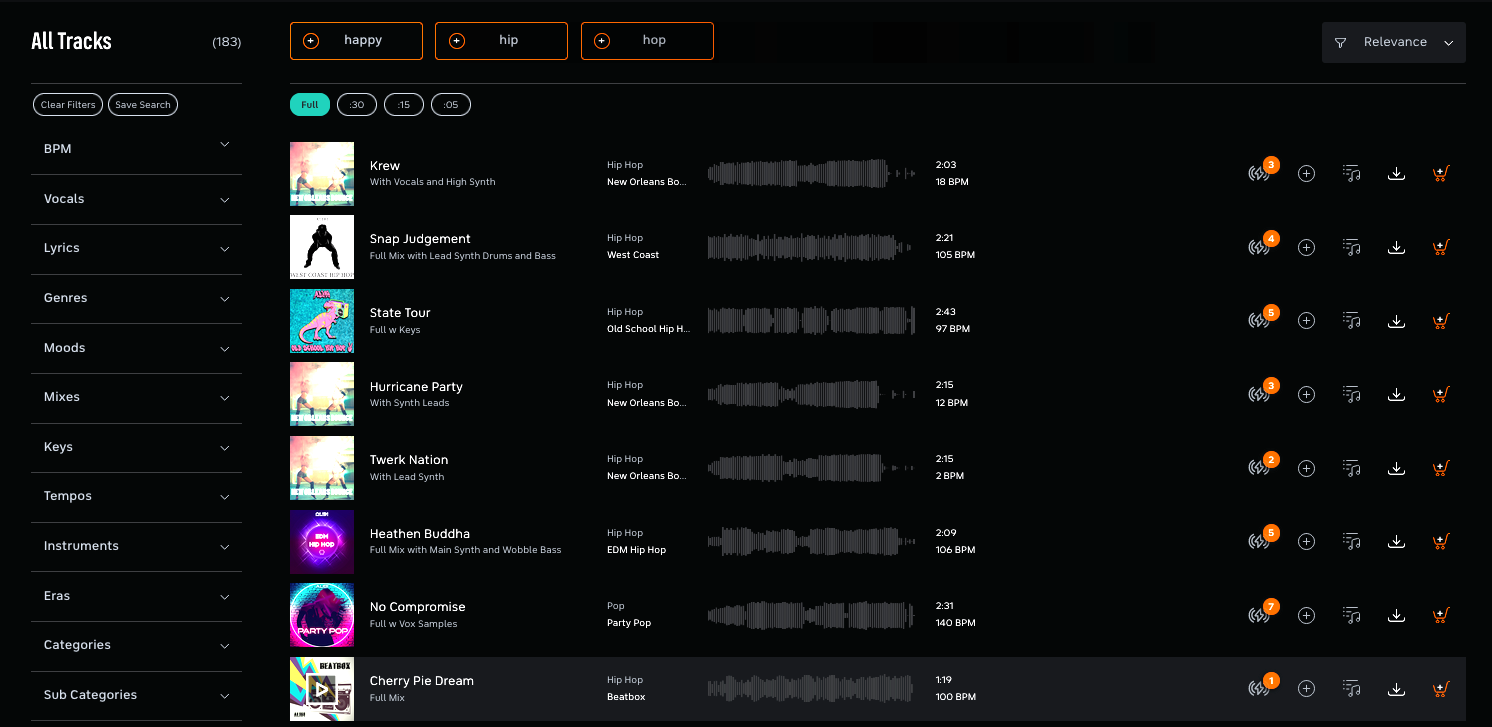Open stems for the Krew track
Screen dimensions: 1492x727
[x=1260, y=173]
